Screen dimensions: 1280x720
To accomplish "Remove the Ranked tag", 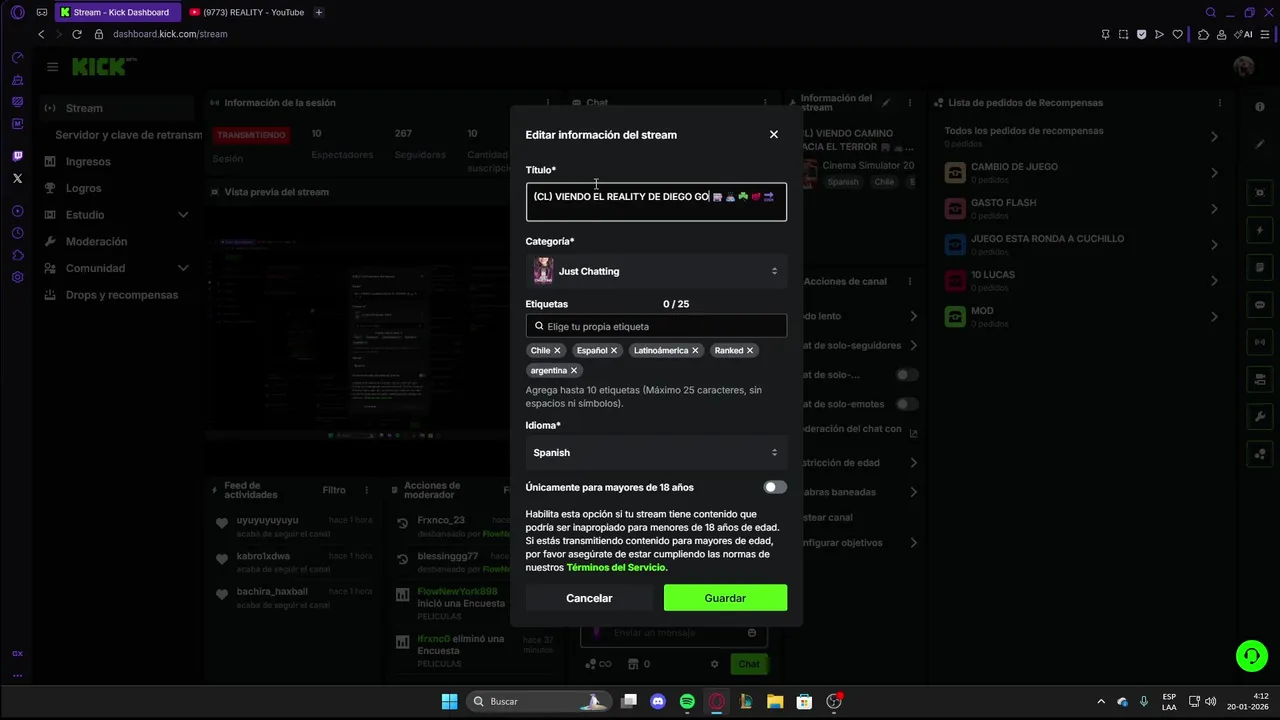I will coord(750,351).
